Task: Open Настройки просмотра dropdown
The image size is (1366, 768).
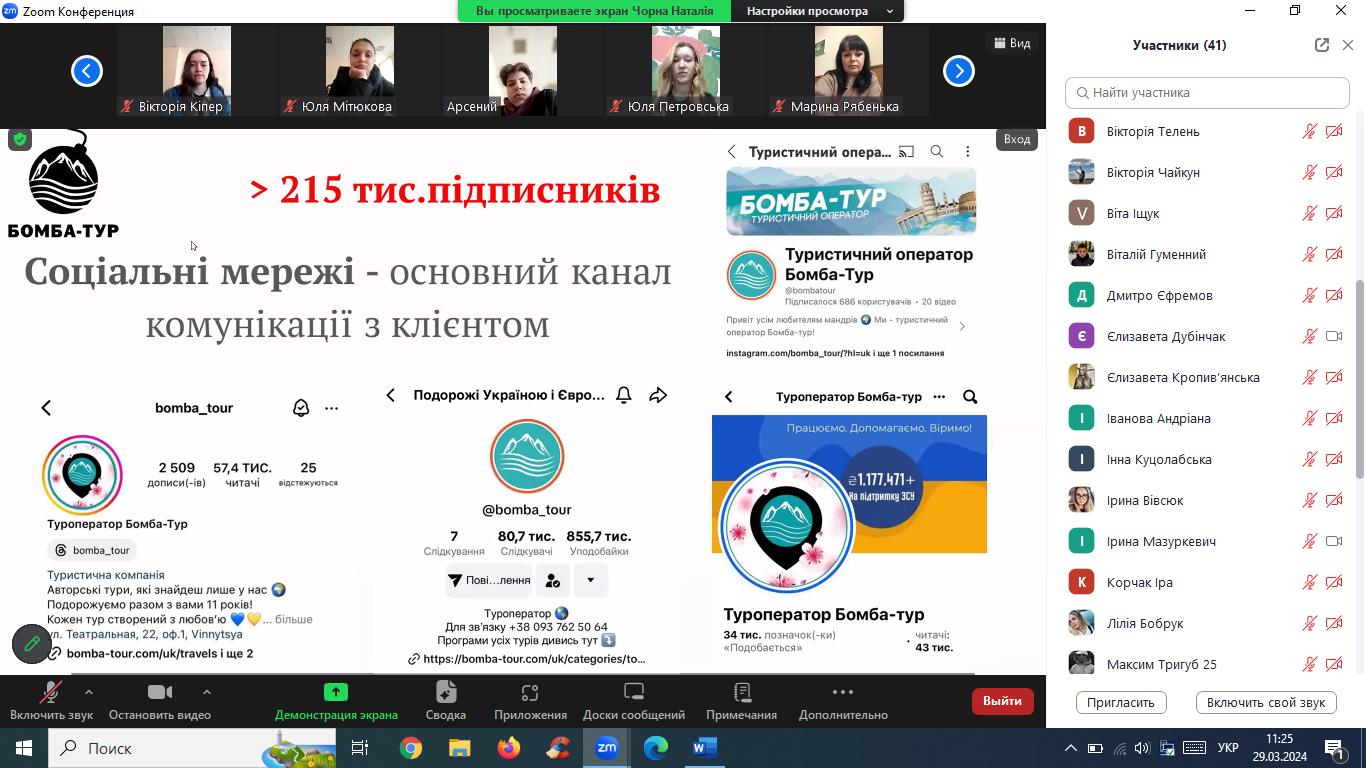Action: [x=818, y=11]
